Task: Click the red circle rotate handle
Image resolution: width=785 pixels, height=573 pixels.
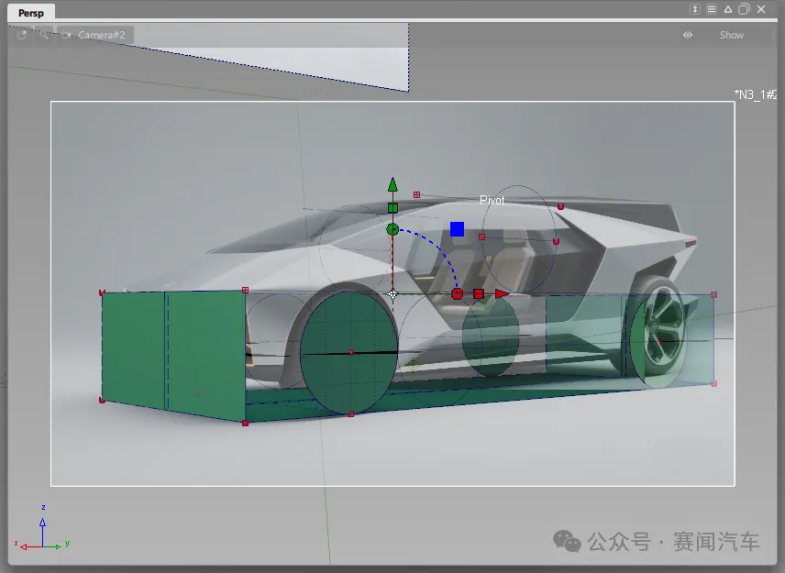Action: pos(457,294)
